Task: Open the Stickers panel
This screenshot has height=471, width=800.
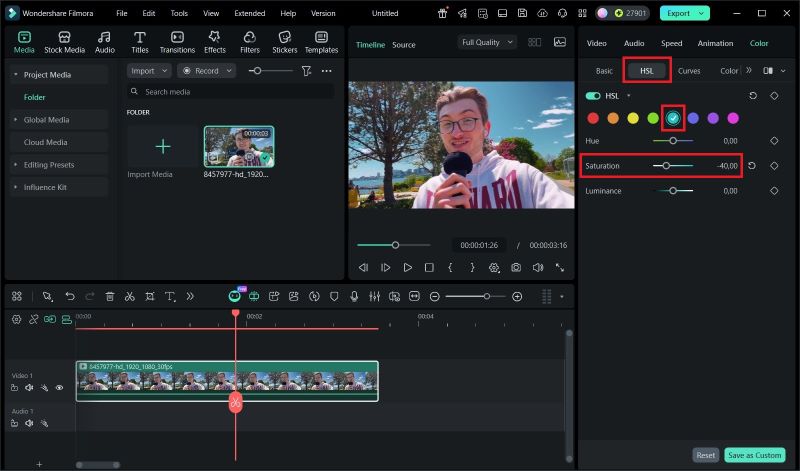Action: click(x=285, y=42)
